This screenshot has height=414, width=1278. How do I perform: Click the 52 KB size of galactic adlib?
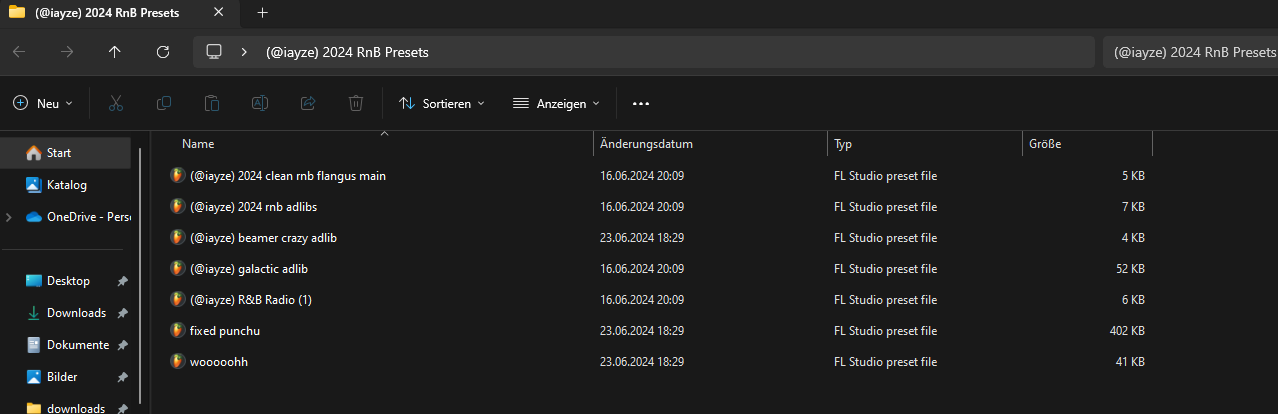(1131, 268)
